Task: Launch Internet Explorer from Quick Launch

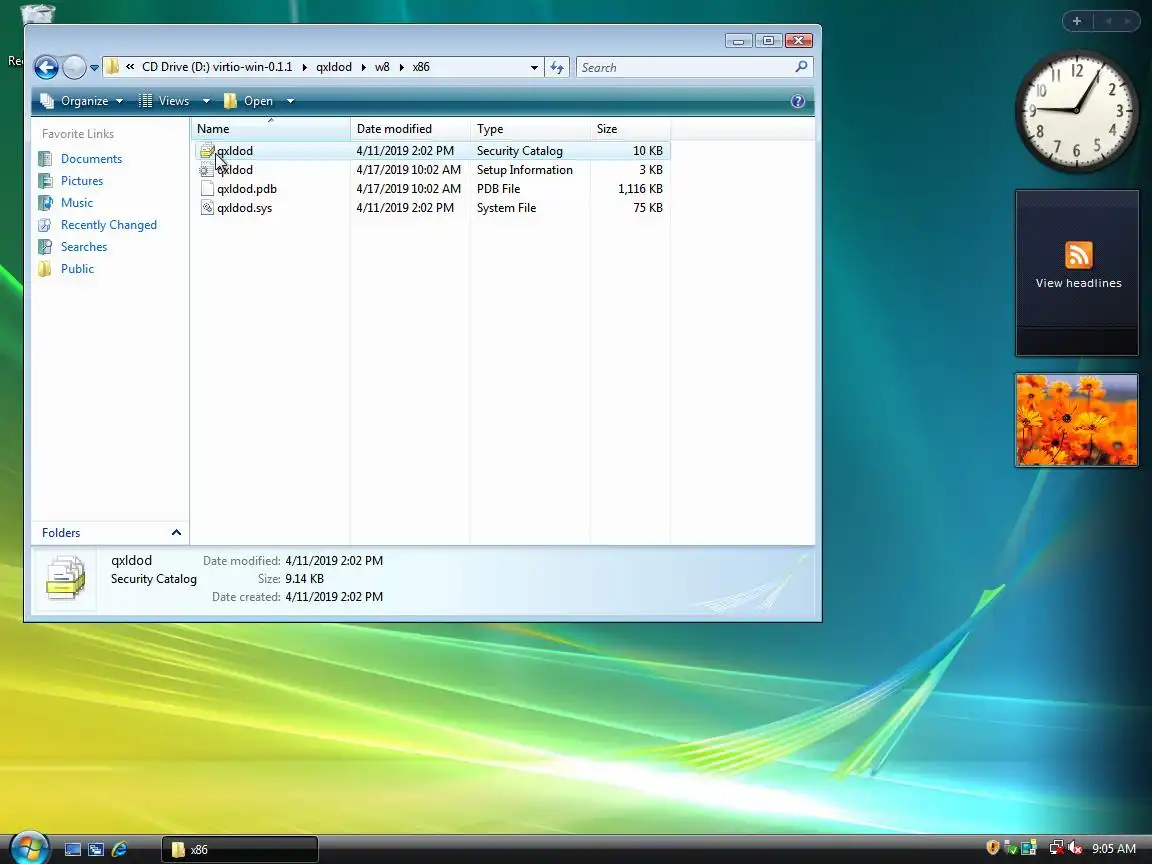Action: [120, 850]
